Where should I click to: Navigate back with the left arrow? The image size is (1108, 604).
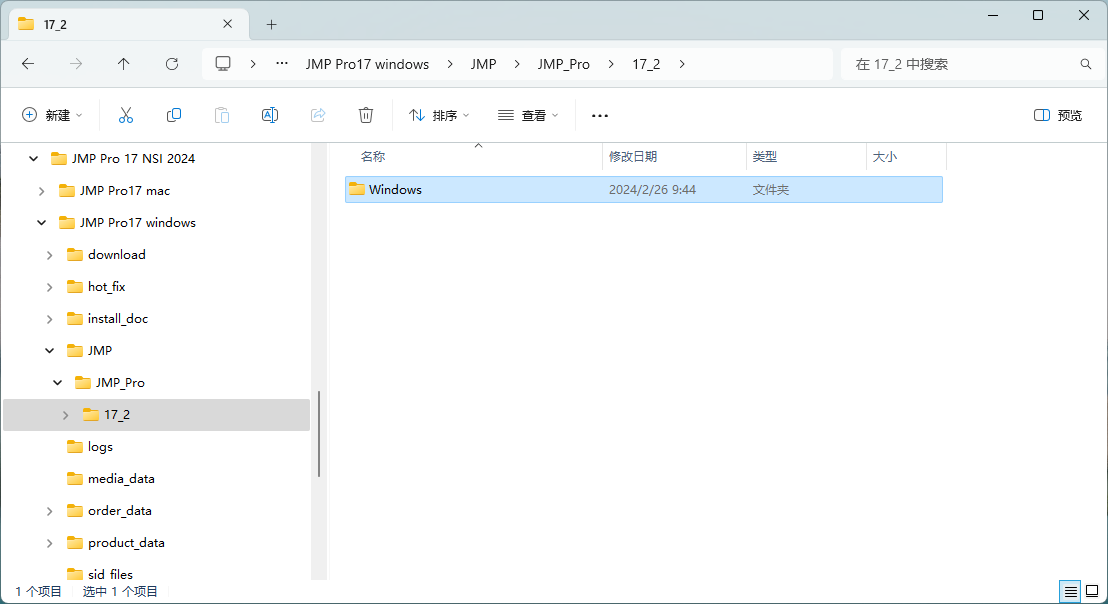tap(28, 64)
